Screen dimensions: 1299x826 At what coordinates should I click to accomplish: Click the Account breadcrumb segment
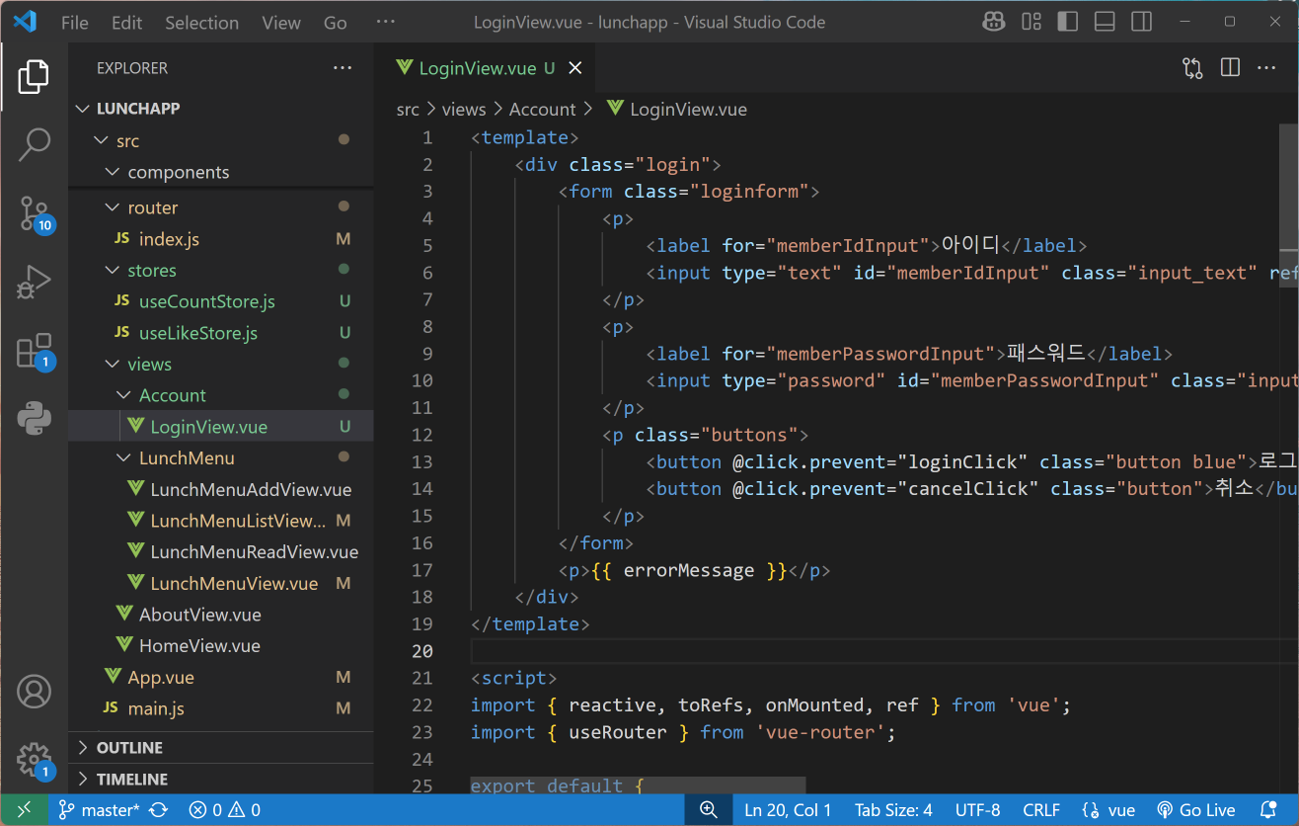(x=542, y=109)
